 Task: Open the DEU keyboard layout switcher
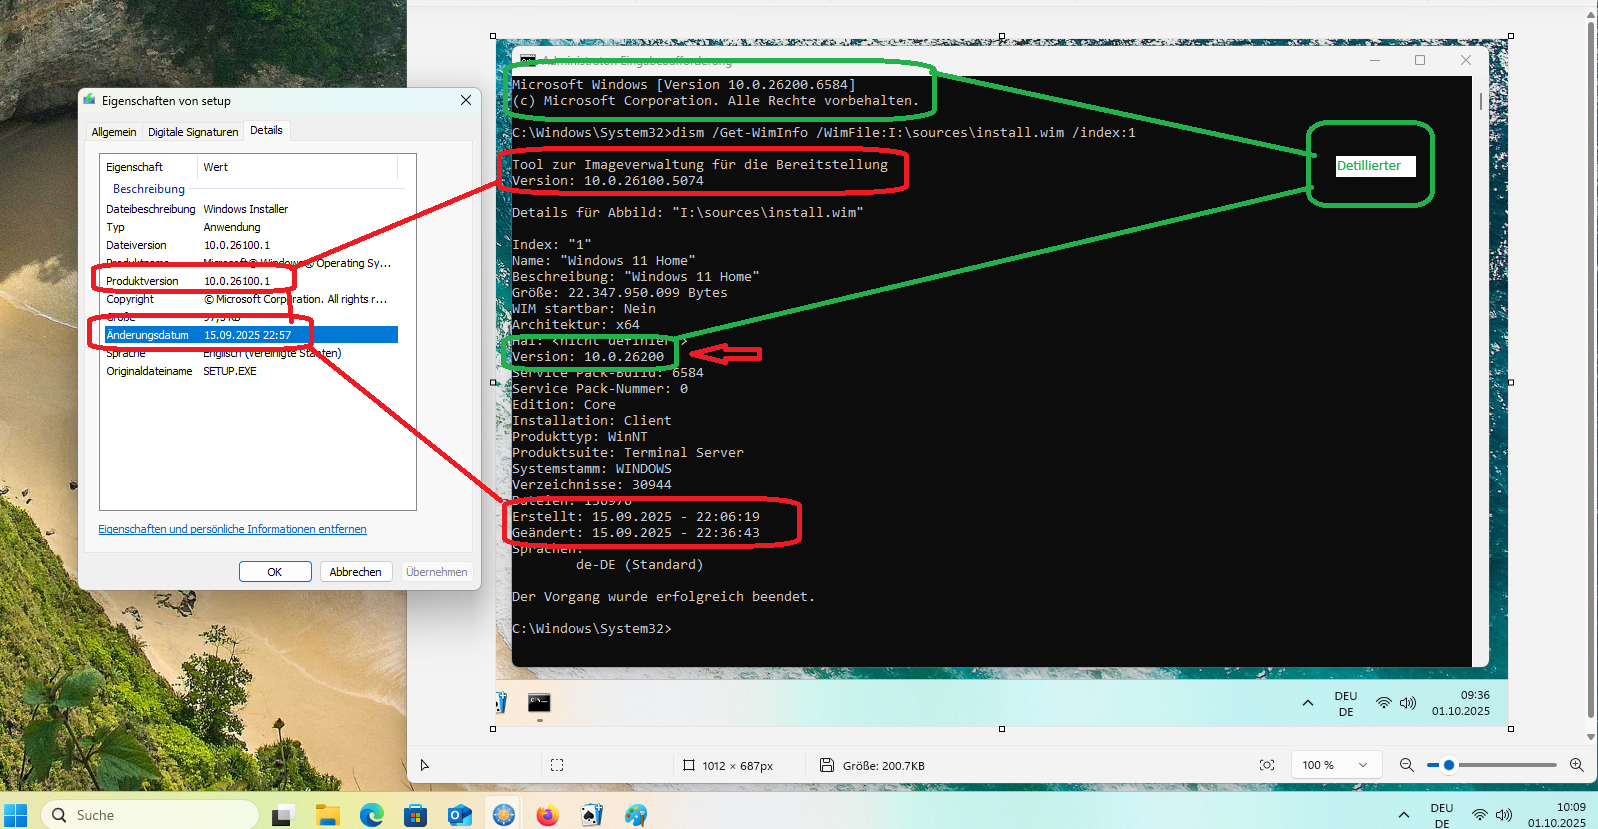(1442, 815)
